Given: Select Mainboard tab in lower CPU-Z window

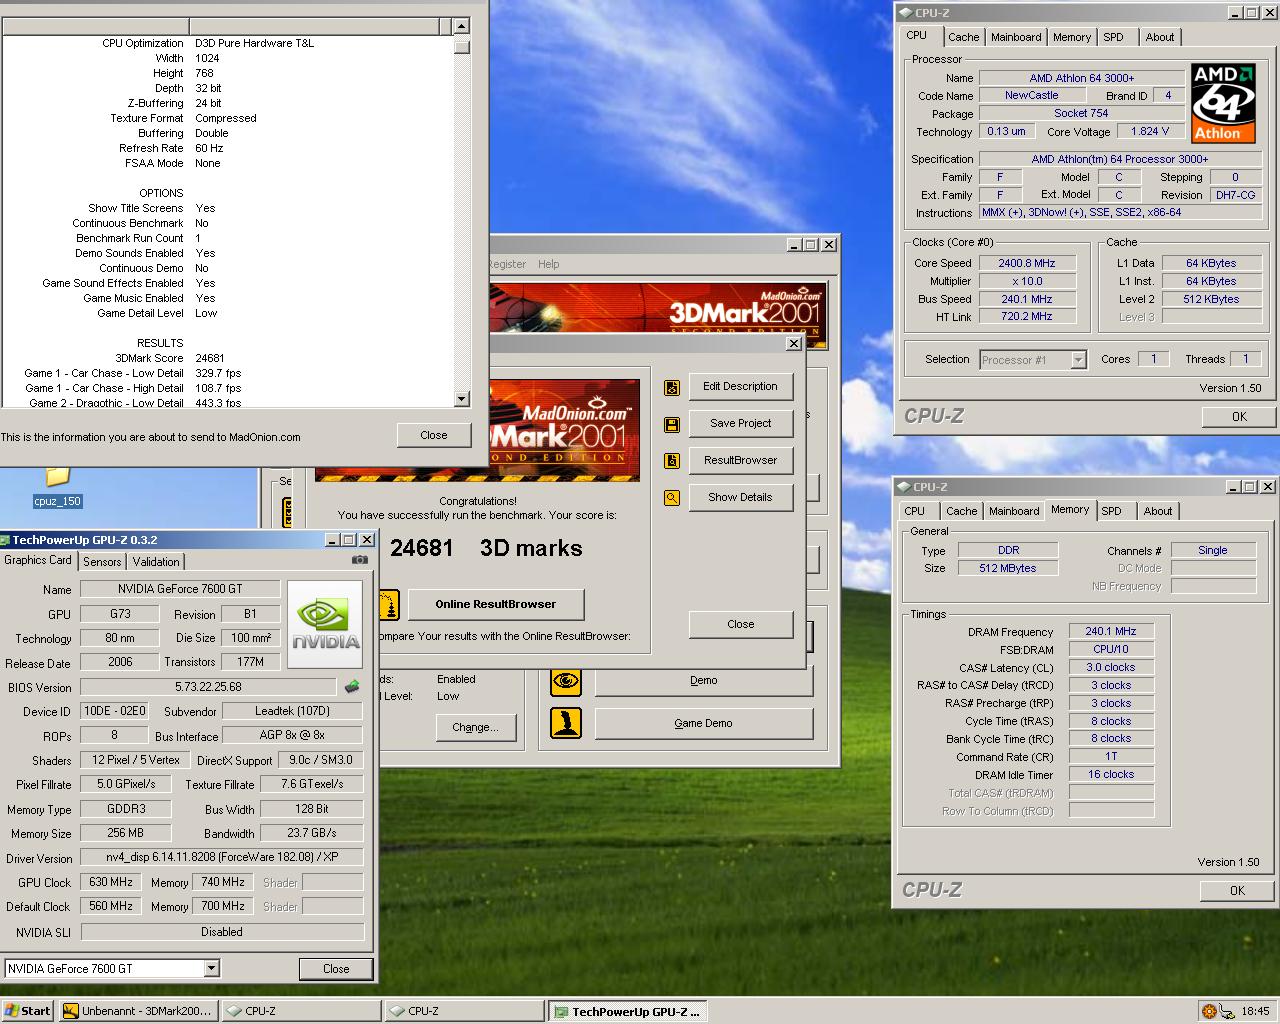Looking at the screenshot, I should pos(1014,511).
